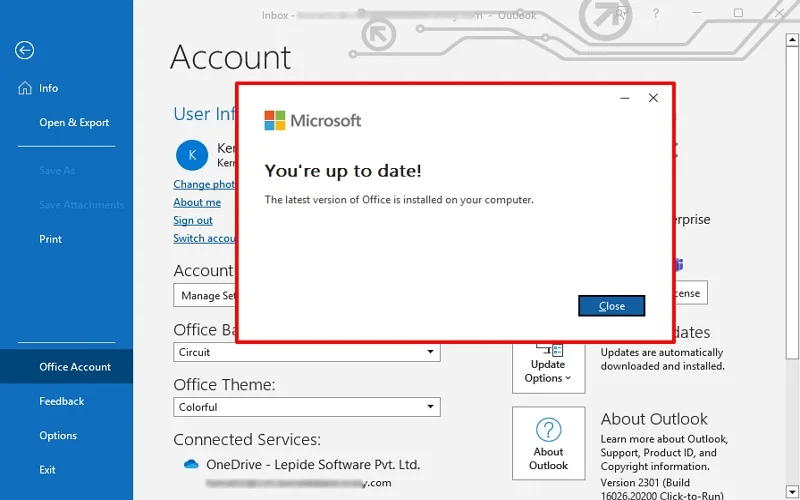Viewport: 800px width, 500px height.
Task: Click the "You're up to date!" heading
Action: click(343, 170)
